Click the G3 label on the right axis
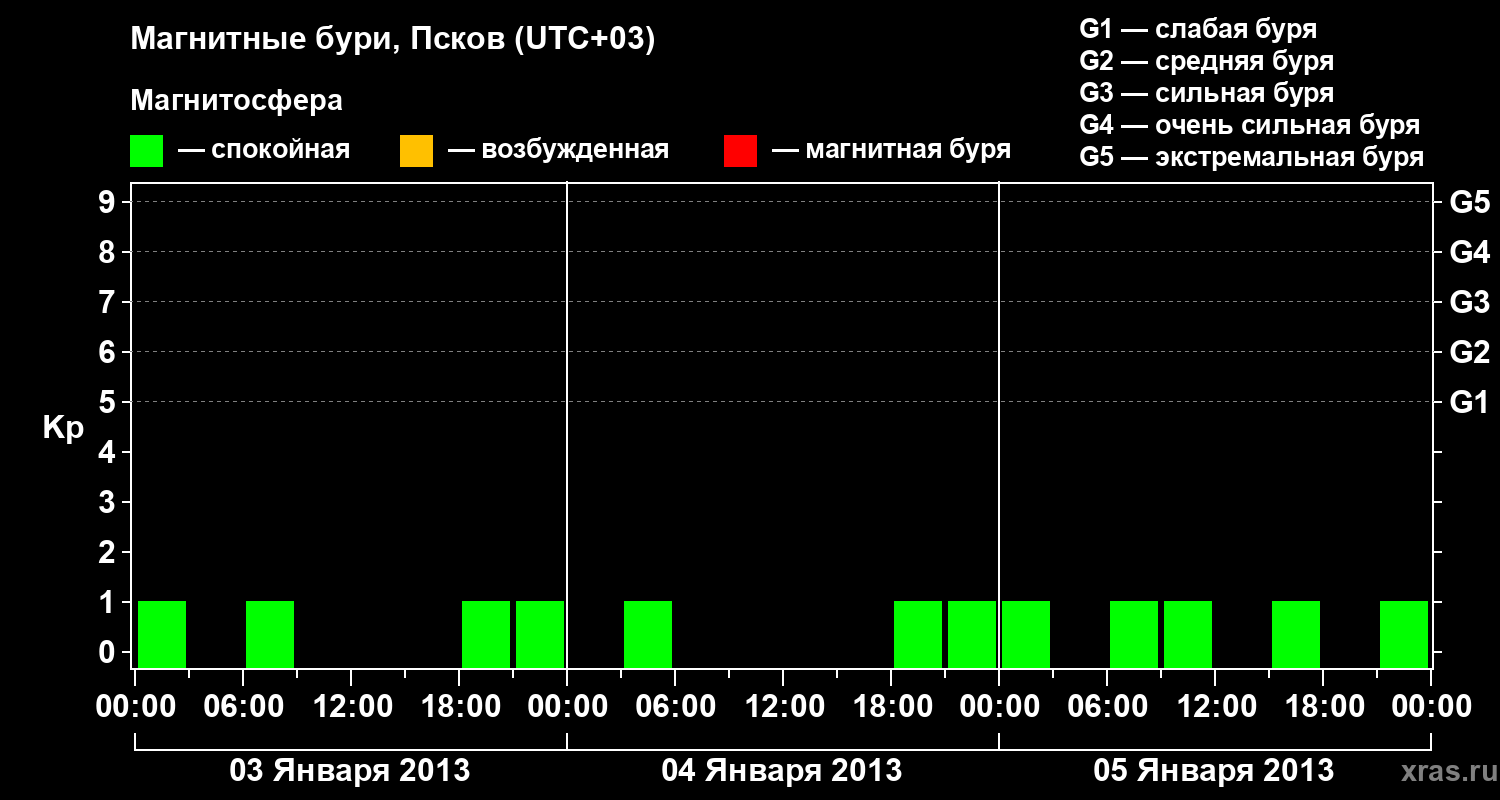Viewport: 1500px width, 800px height. 1469,302
